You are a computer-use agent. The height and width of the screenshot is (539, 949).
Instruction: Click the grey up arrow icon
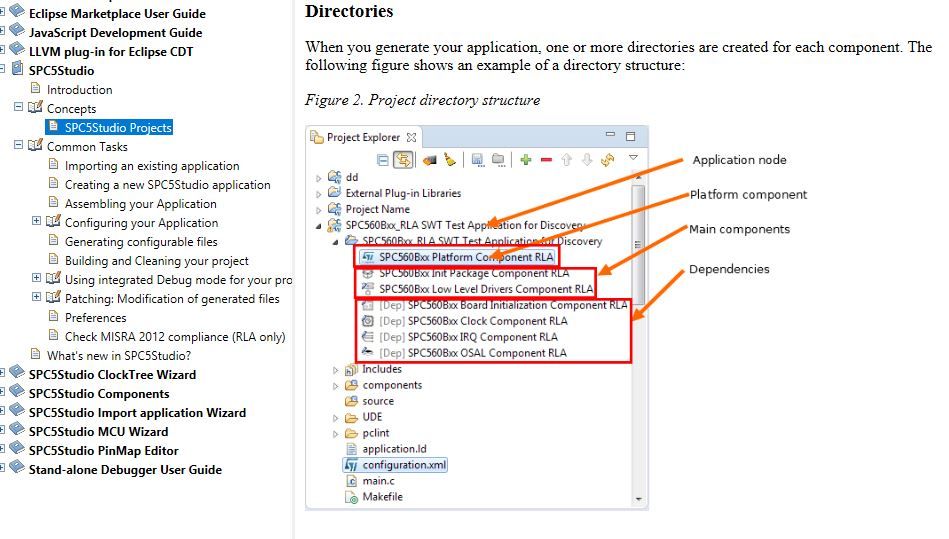pyautogui.click(x=566, y=160)
